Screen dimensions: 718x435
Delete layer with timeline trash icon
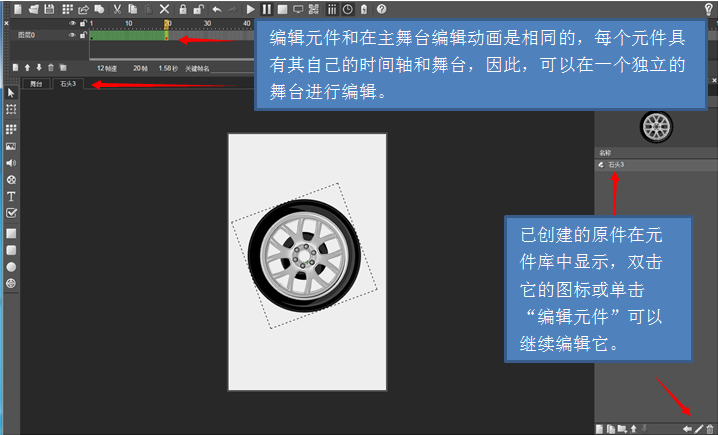pyautogui.click(x=51, y=68)
